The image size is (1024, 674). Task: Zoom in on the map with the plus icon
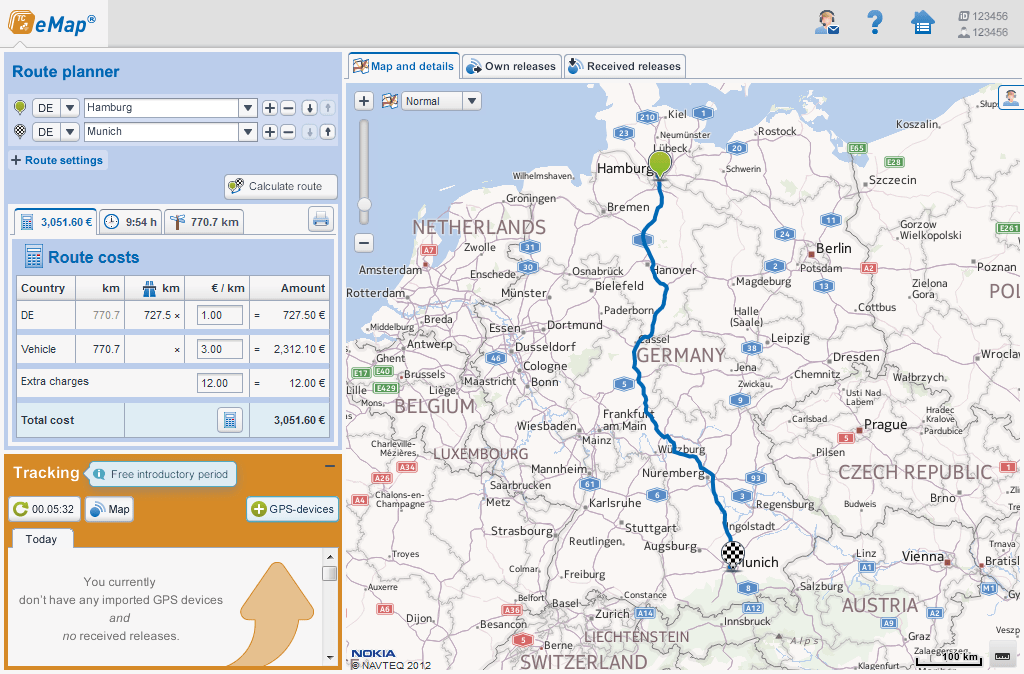coord(364,101)
